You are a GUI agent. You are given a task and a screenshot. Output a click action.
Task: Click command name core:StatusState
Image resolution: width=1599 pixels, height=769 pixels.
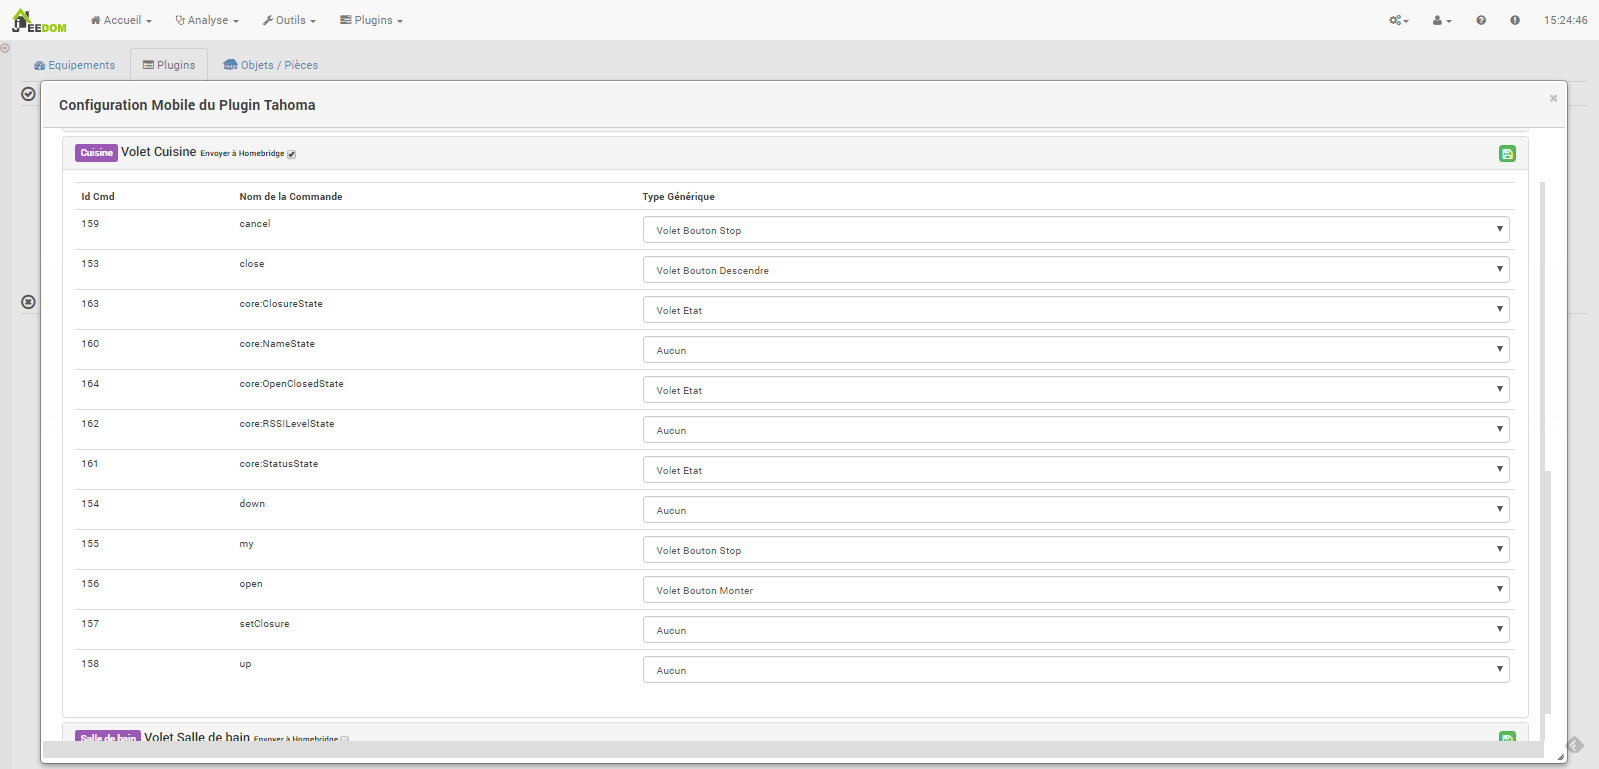[x=279, y=464]
